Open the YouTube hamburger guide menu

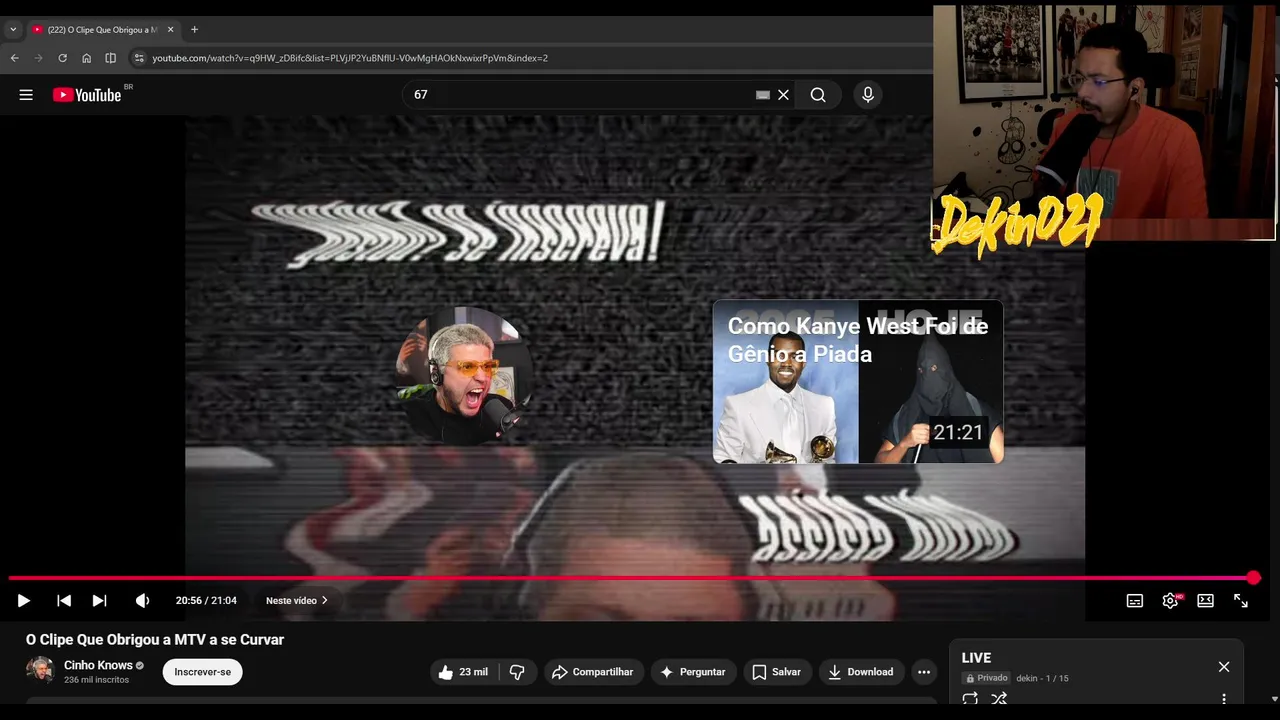(x=26, y=95)
